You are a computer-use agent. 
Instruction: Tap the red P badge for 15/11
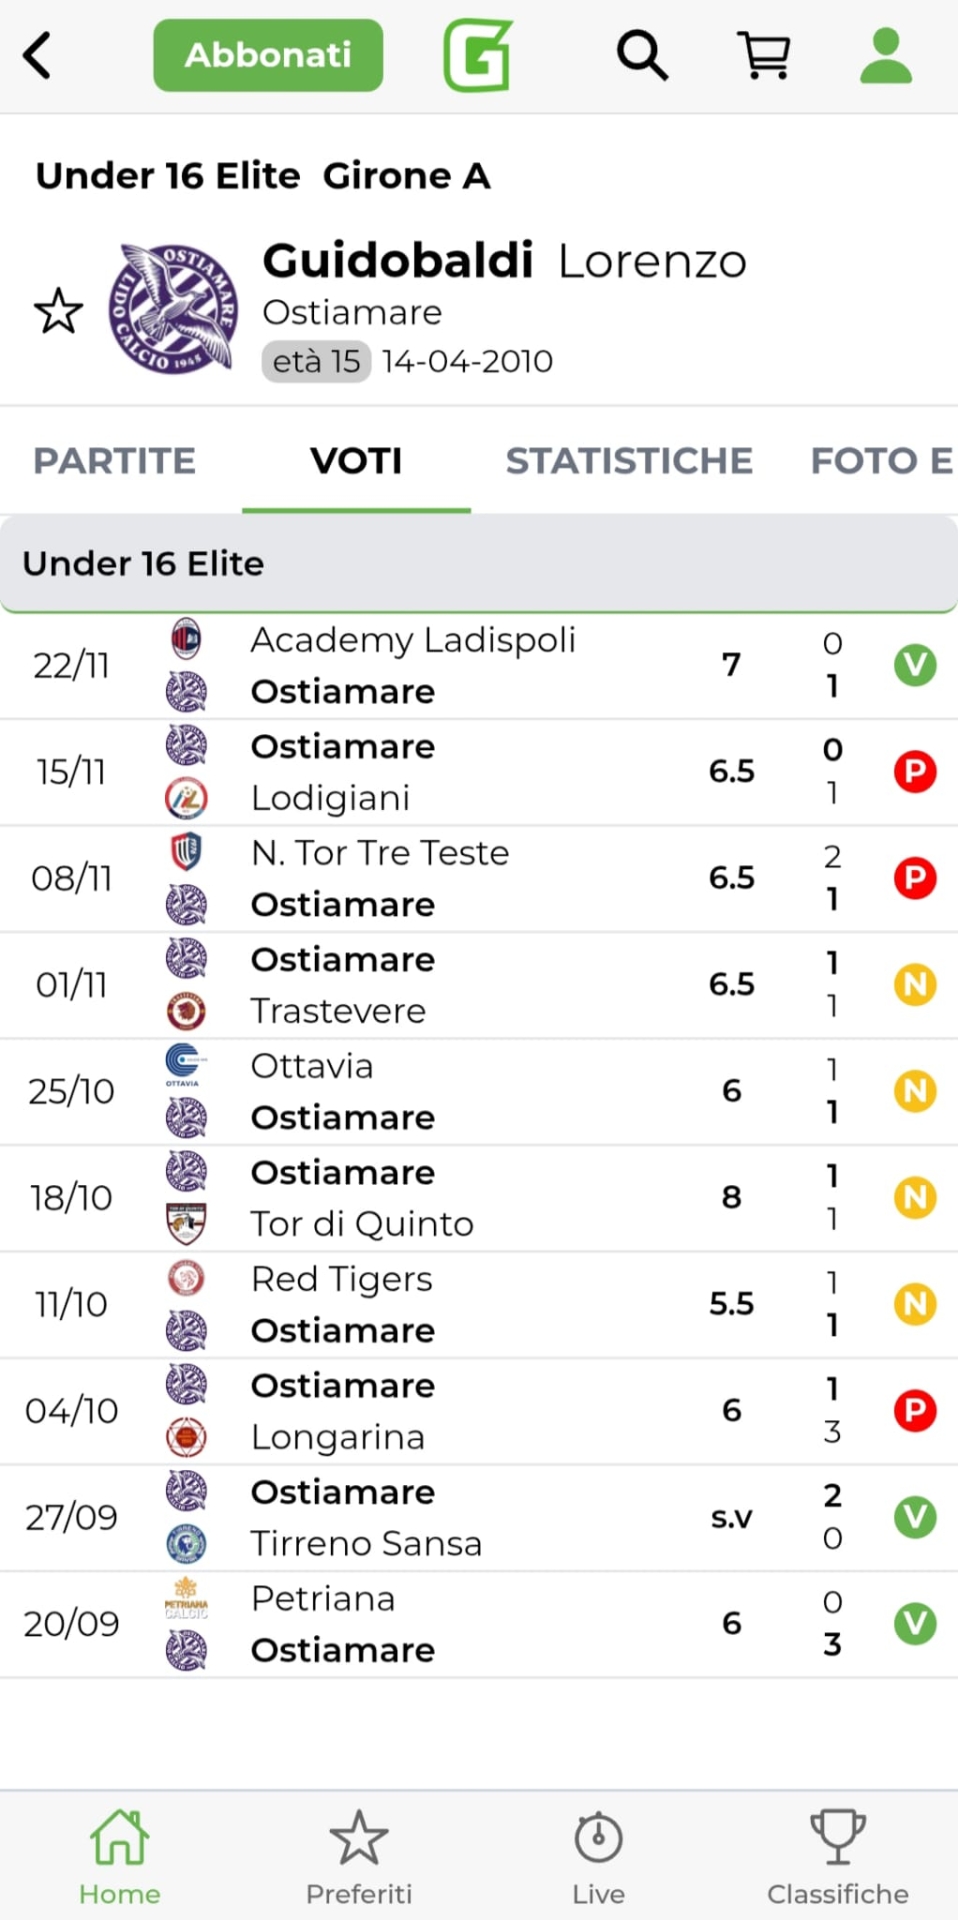(x=914, y=772)
